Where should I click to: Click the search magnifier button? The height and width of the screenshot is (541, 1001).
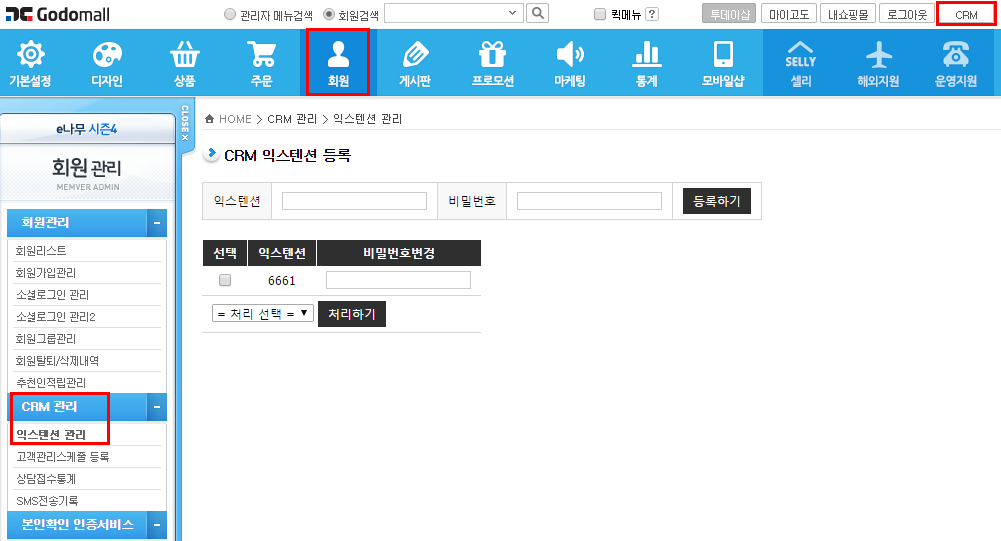(x=538, y=13)
